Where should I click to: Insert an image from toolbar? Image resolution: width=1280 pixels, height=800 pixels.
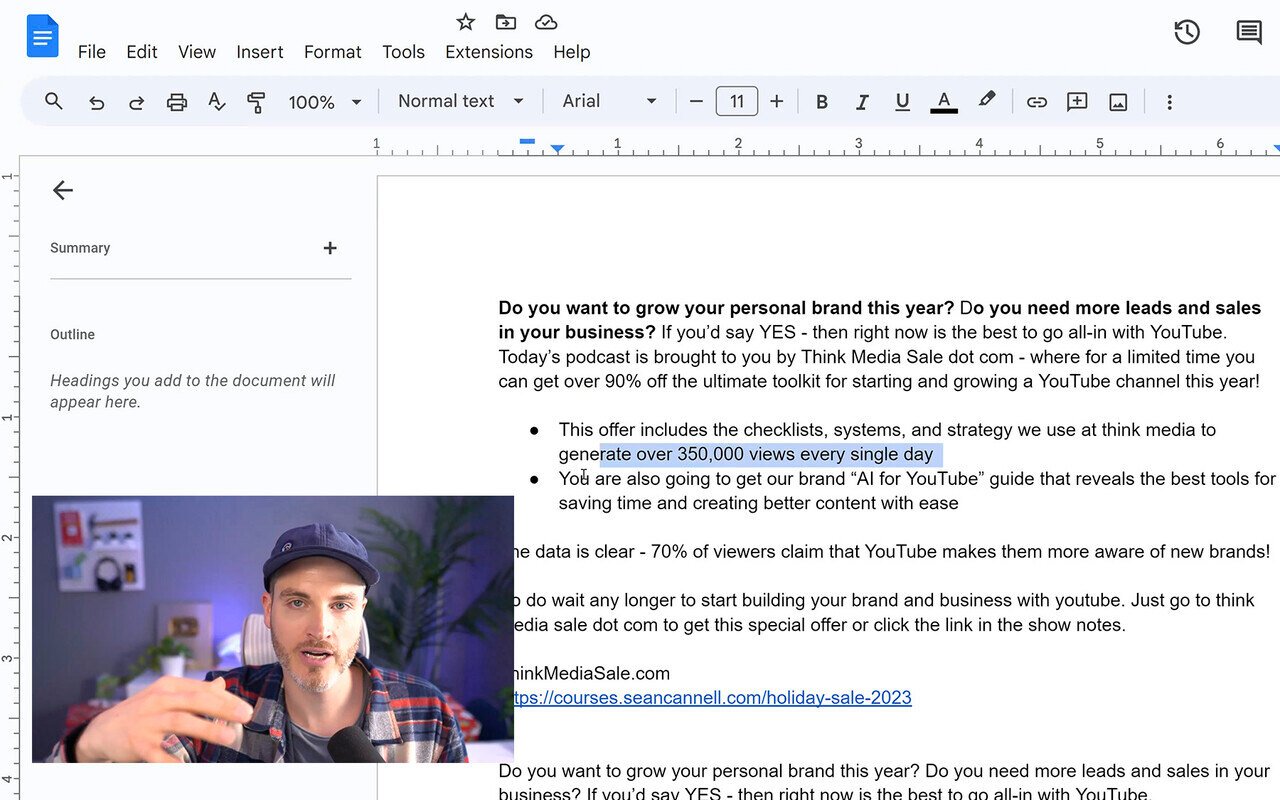(1118, 102)
